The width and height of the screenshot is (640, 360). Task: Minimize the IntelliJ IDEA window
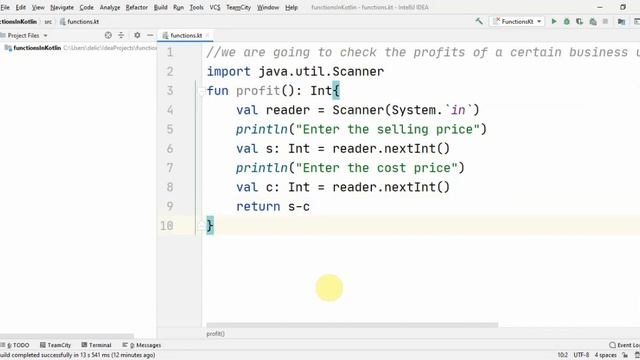click(x=600, y=7)
